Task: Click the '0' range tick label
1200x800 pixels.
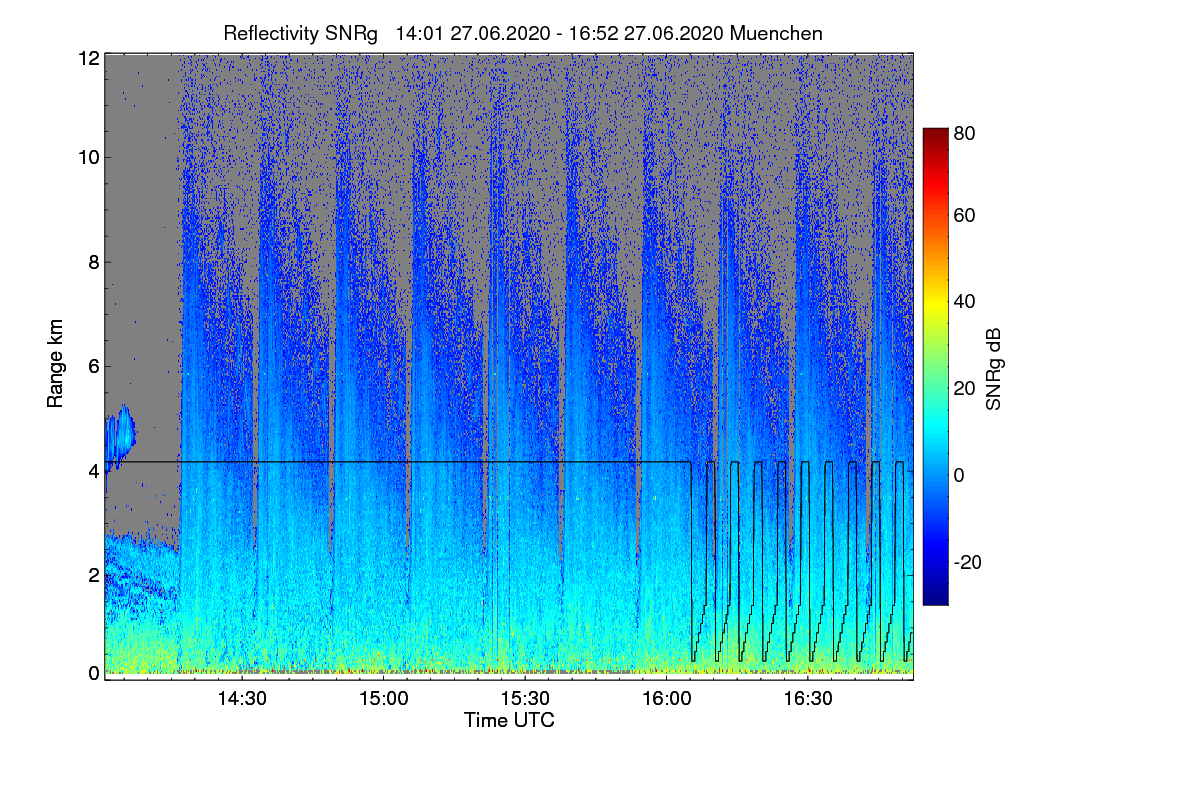Action: [x=93, y=673]
